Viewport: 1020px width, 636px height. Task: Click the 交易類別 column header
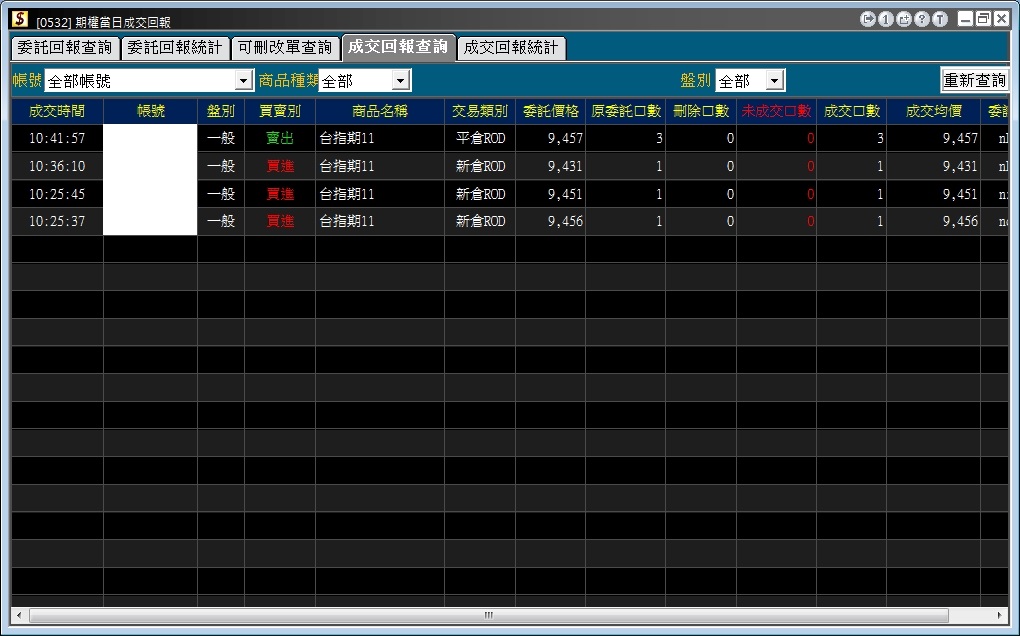[x=480, y=111]
